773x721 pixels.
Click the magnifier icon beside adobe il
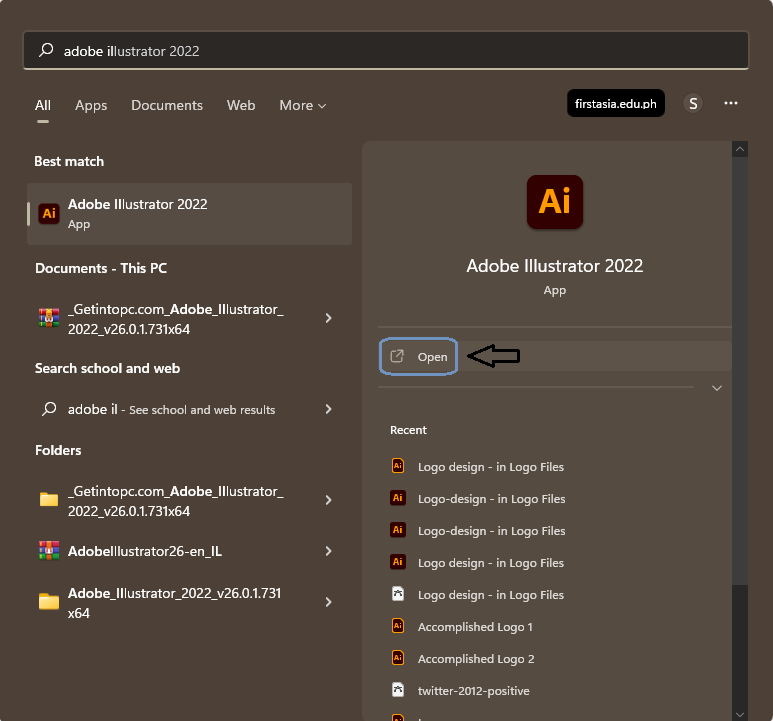coord(49,409)
